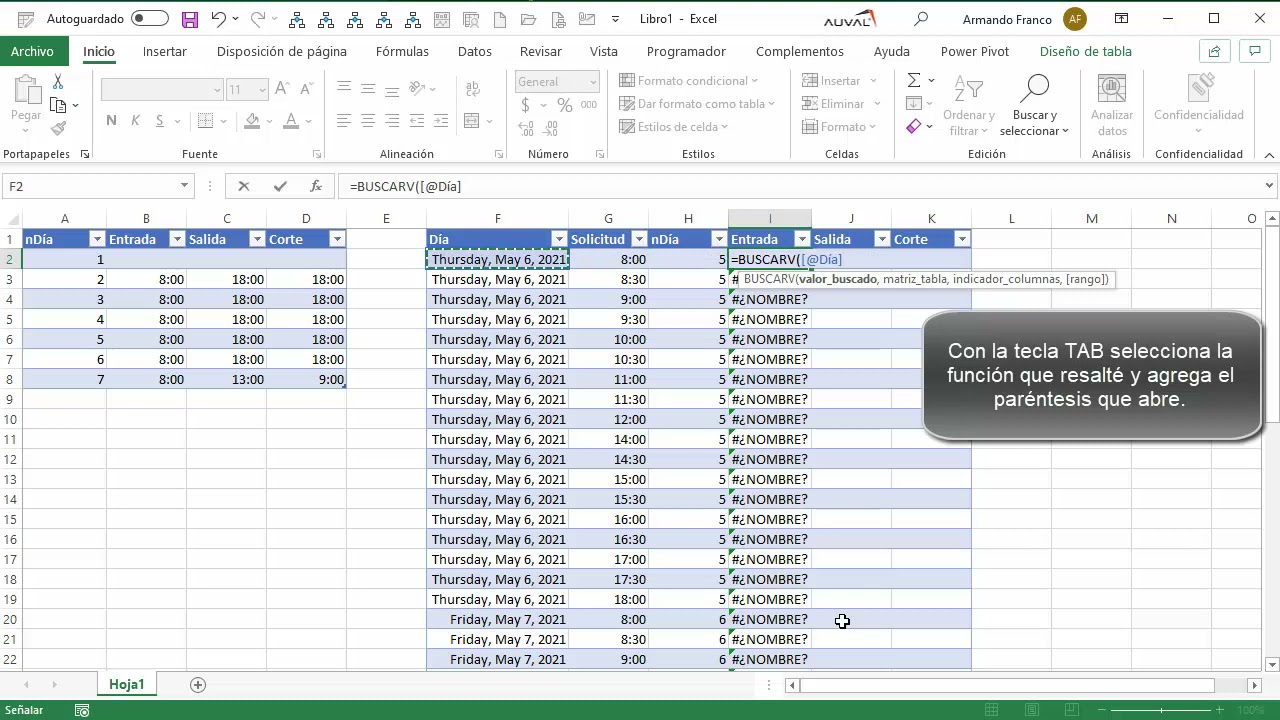Select column header L
This screenshot has width=1280, height=720.
(1011, 218)
